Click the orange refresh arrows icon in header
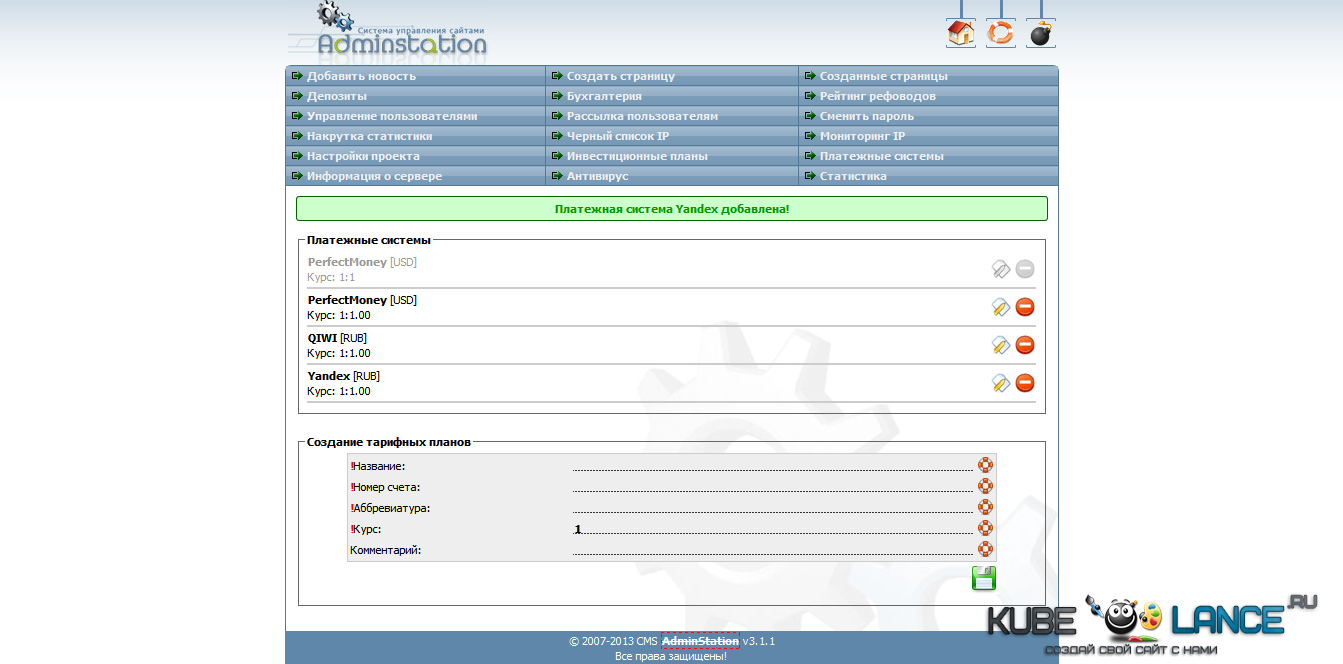The height and width of the screenshot is (664, 1343). tap(1001, 33)
